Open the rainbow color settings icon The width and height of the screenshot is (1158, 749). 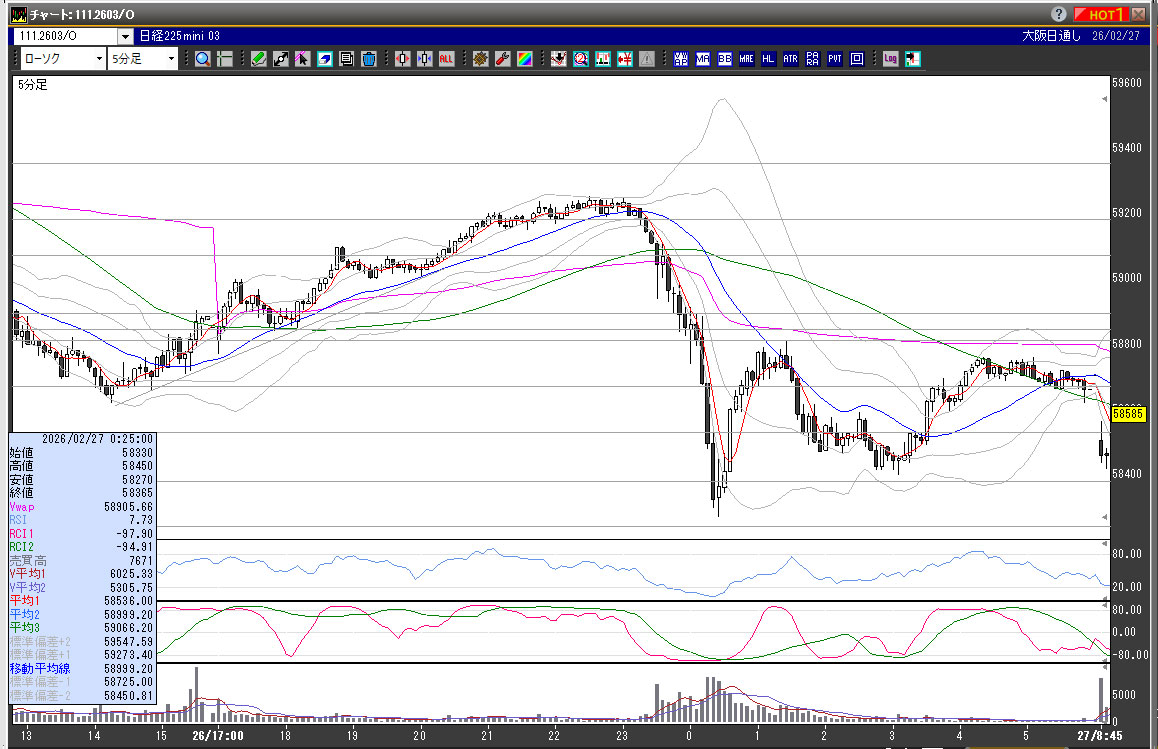pos(525,59)
